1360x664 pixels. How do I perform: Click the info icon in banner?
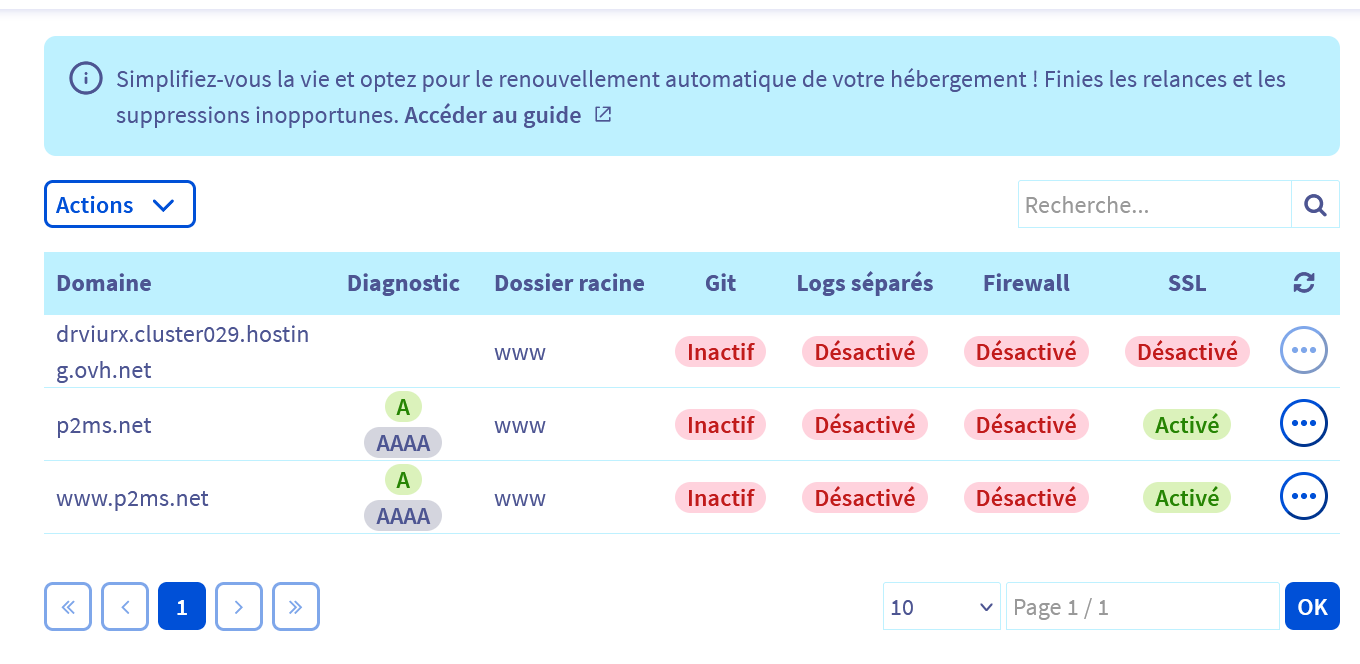click(x=85, y=78)
